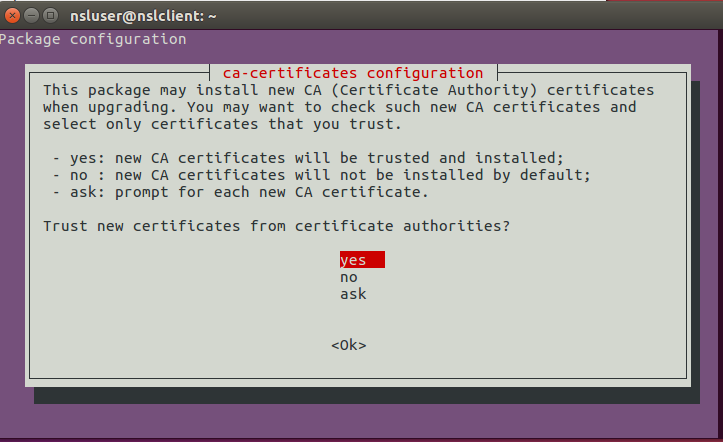
Task: Choose the 'no' option in the list
Action: coord(349,277)
